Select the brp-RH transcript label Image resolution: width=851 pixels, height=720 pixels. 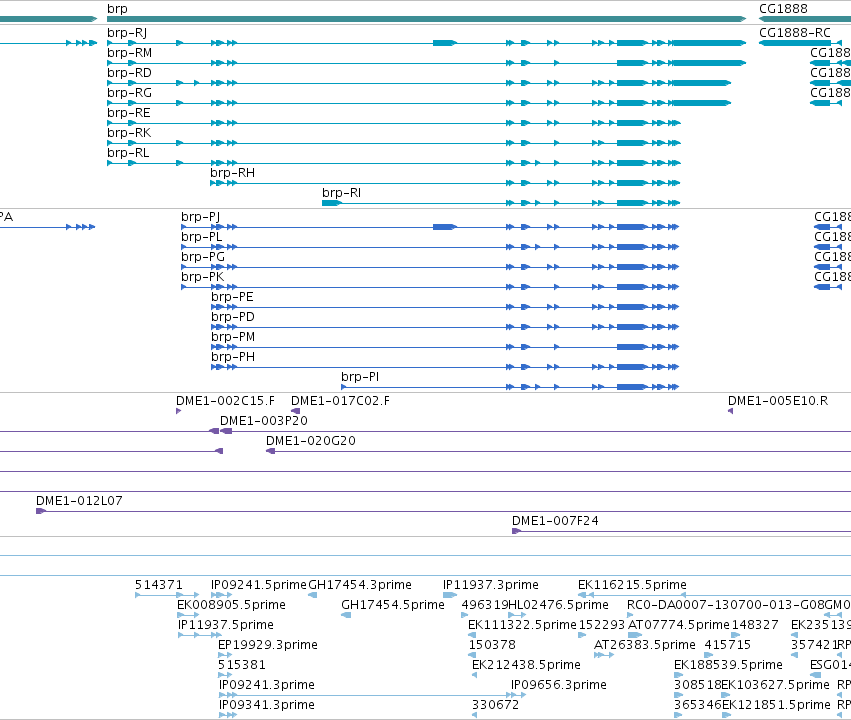pyautogui.click(x=232, y=173)
